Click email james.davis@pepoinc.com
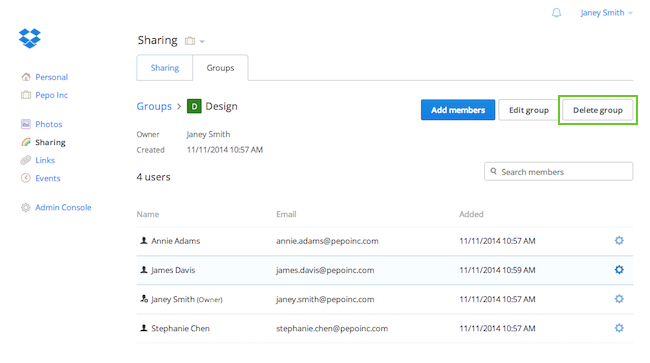This screenshot has width=650, height=363. (325, 270)
